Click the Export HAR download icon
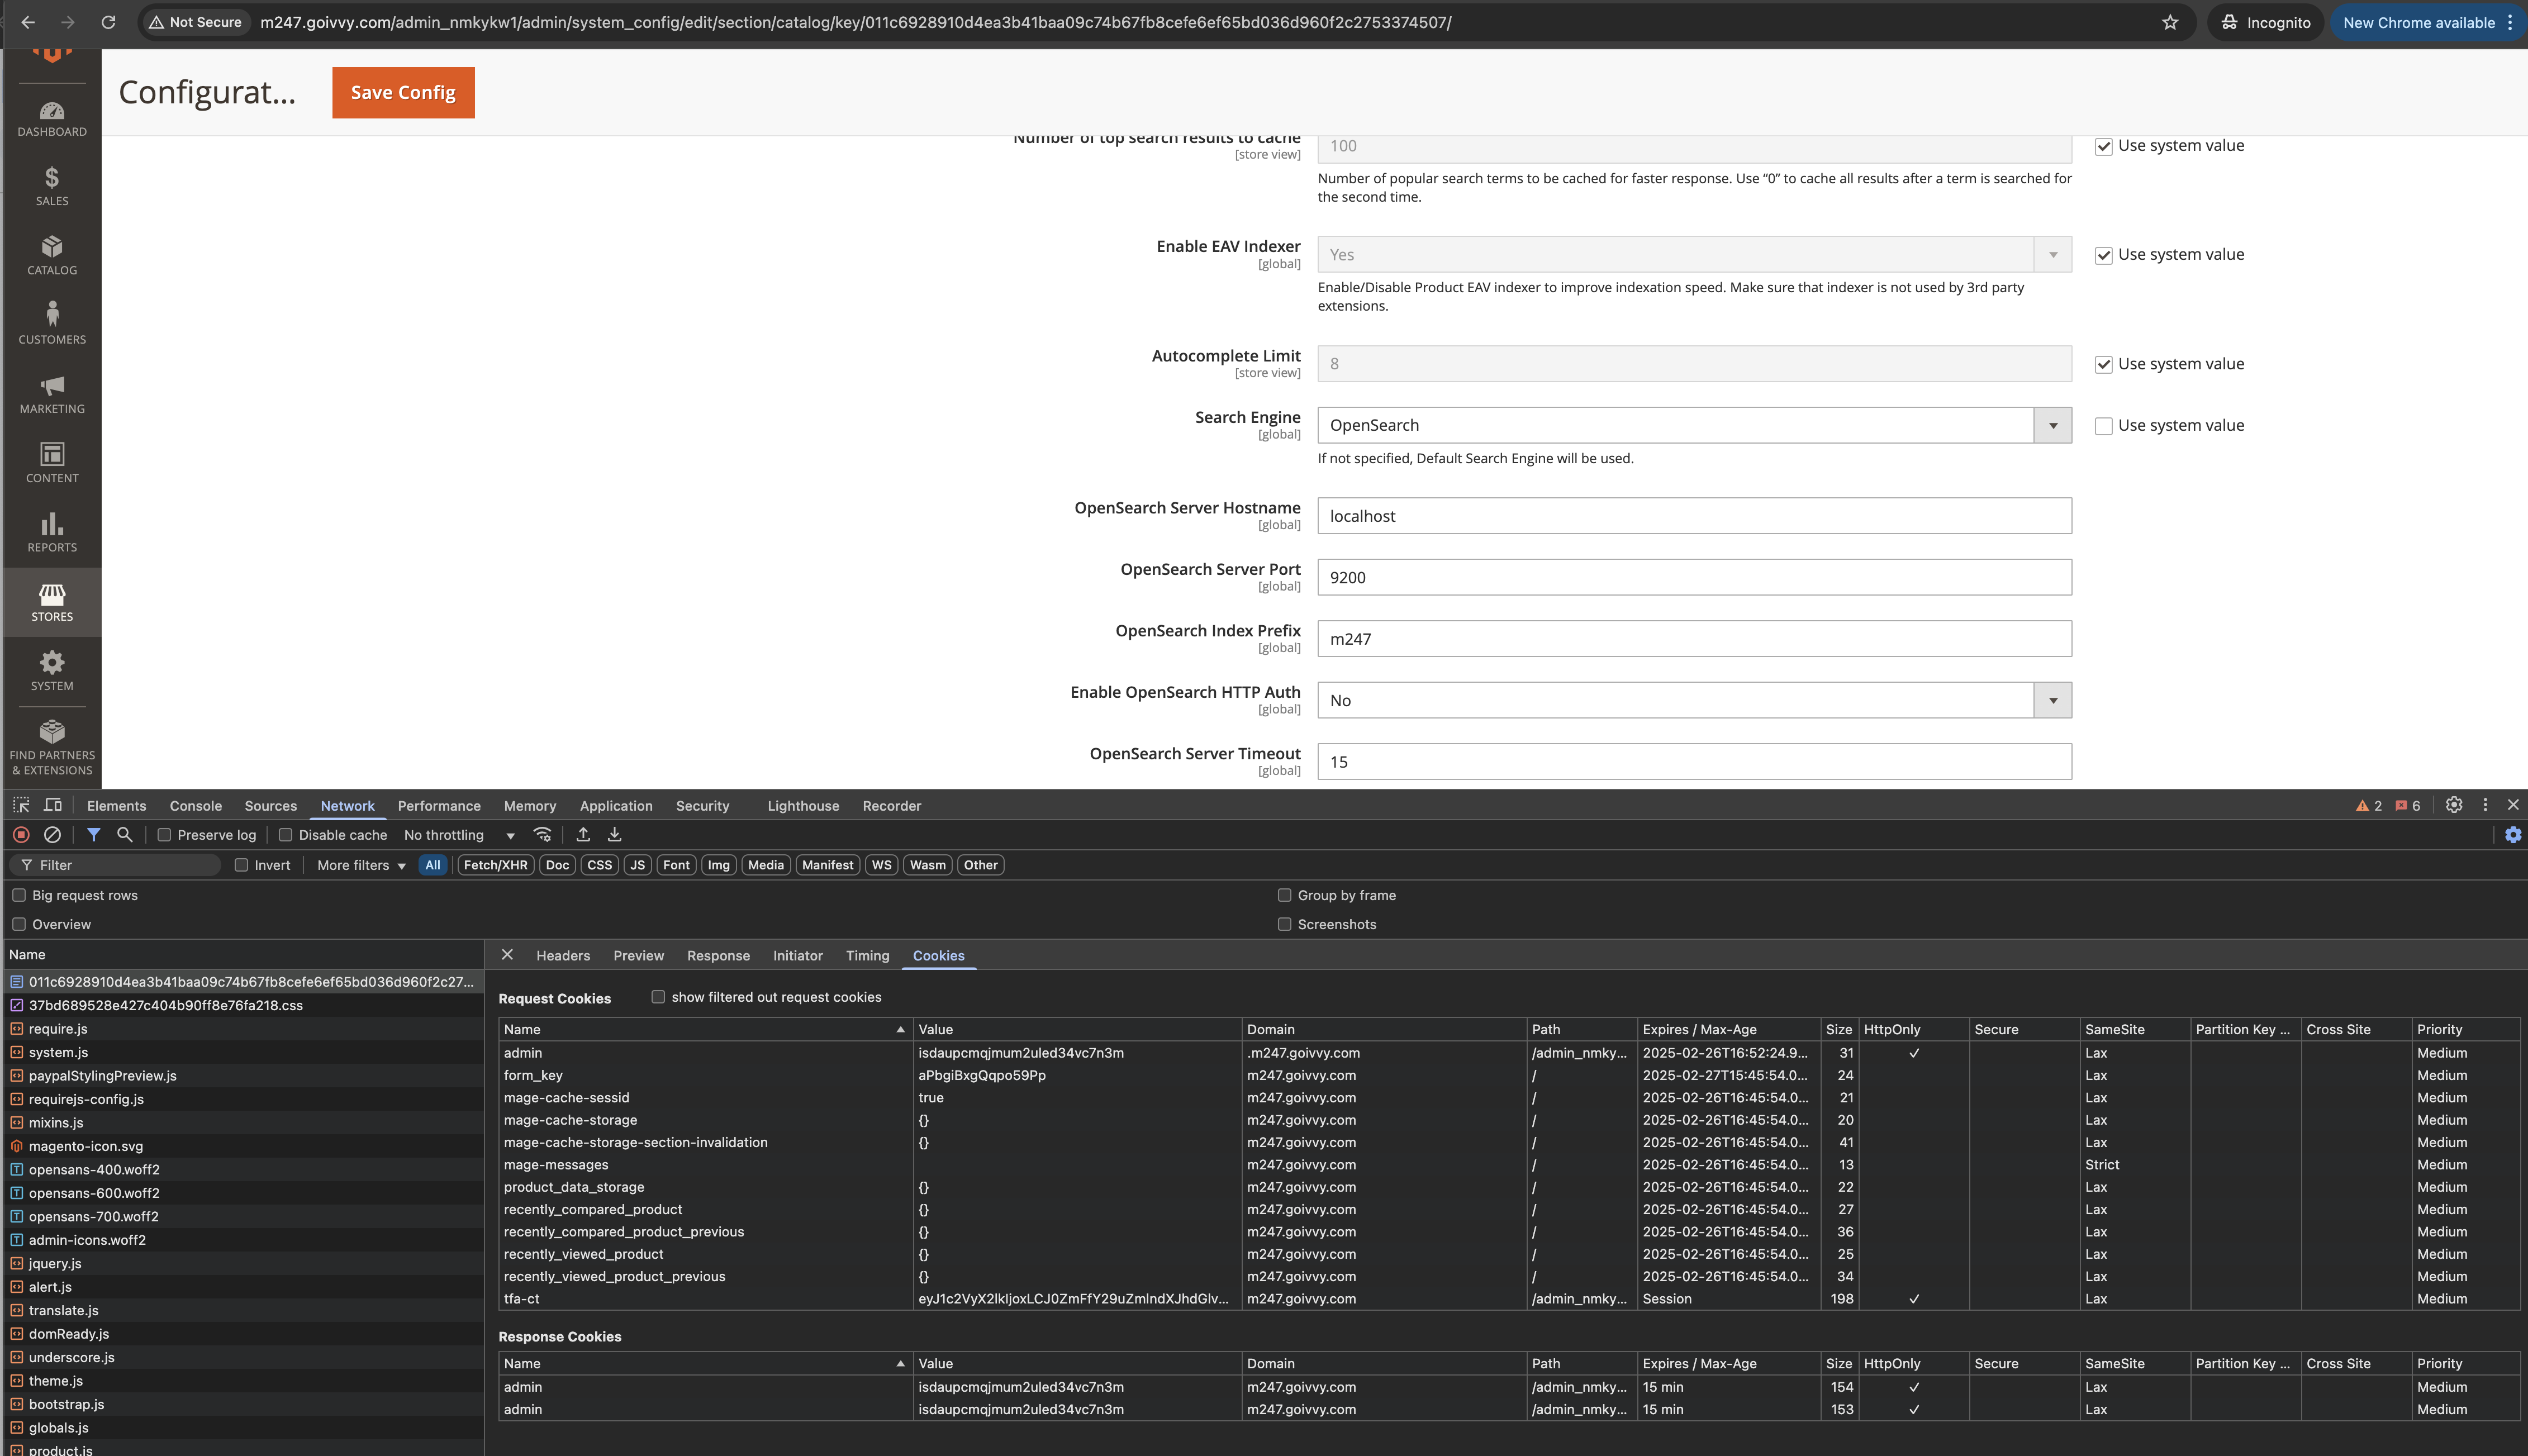 [615, 834]
